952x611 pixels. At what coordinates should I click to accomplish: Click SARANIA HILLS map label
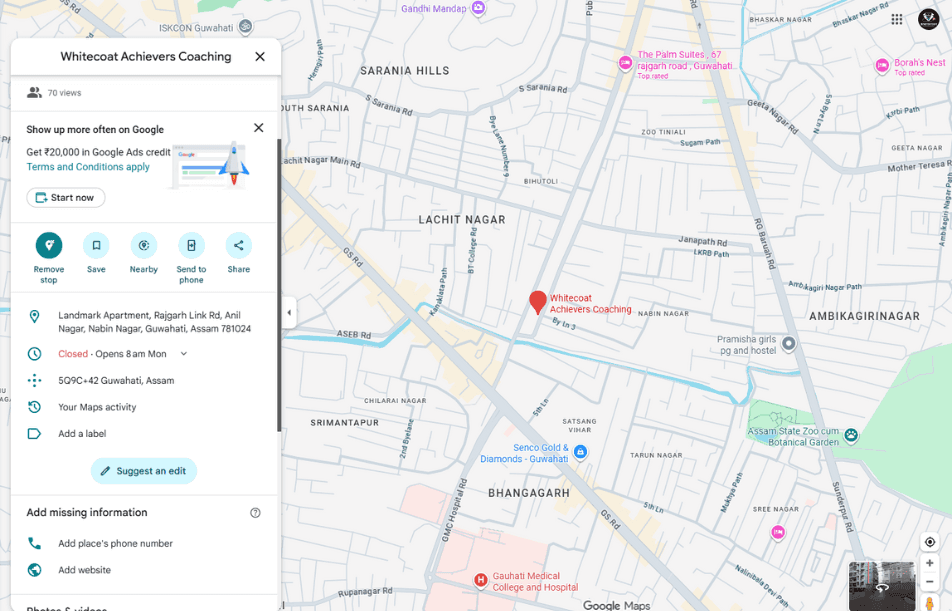coord(405,70)
